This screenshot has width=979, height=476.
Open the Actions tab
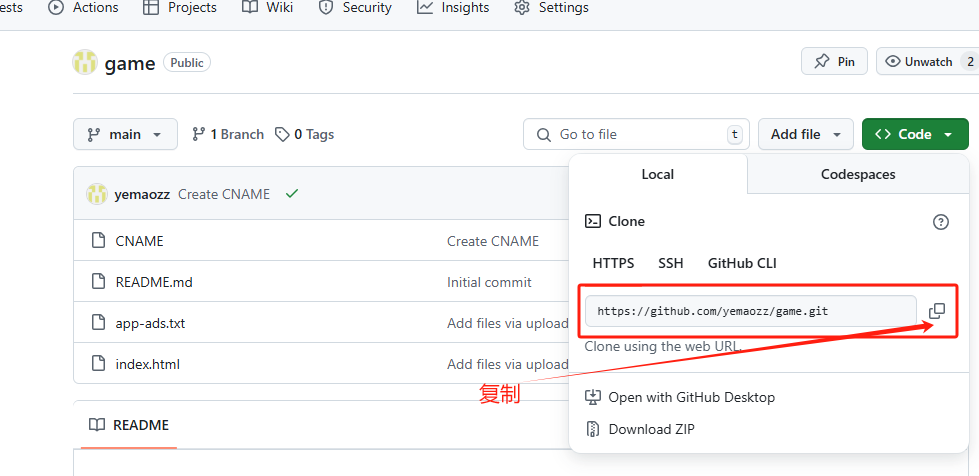click(83, 7)
